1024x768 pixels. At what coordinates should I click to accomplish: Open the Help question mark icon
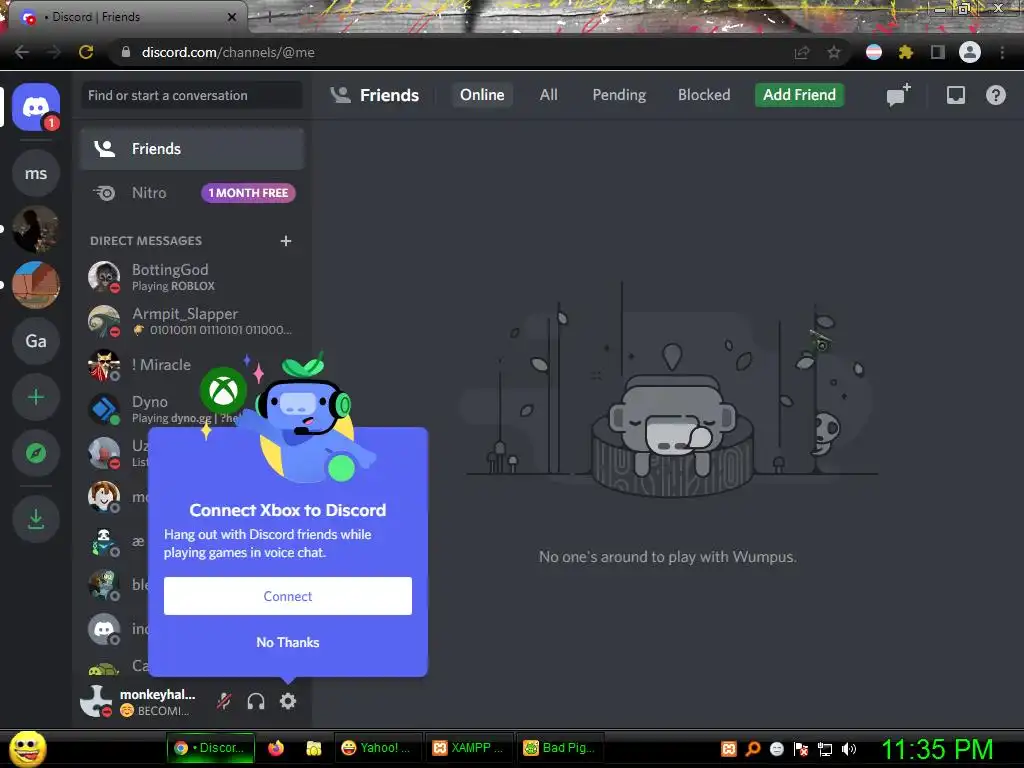coord(995,95)
